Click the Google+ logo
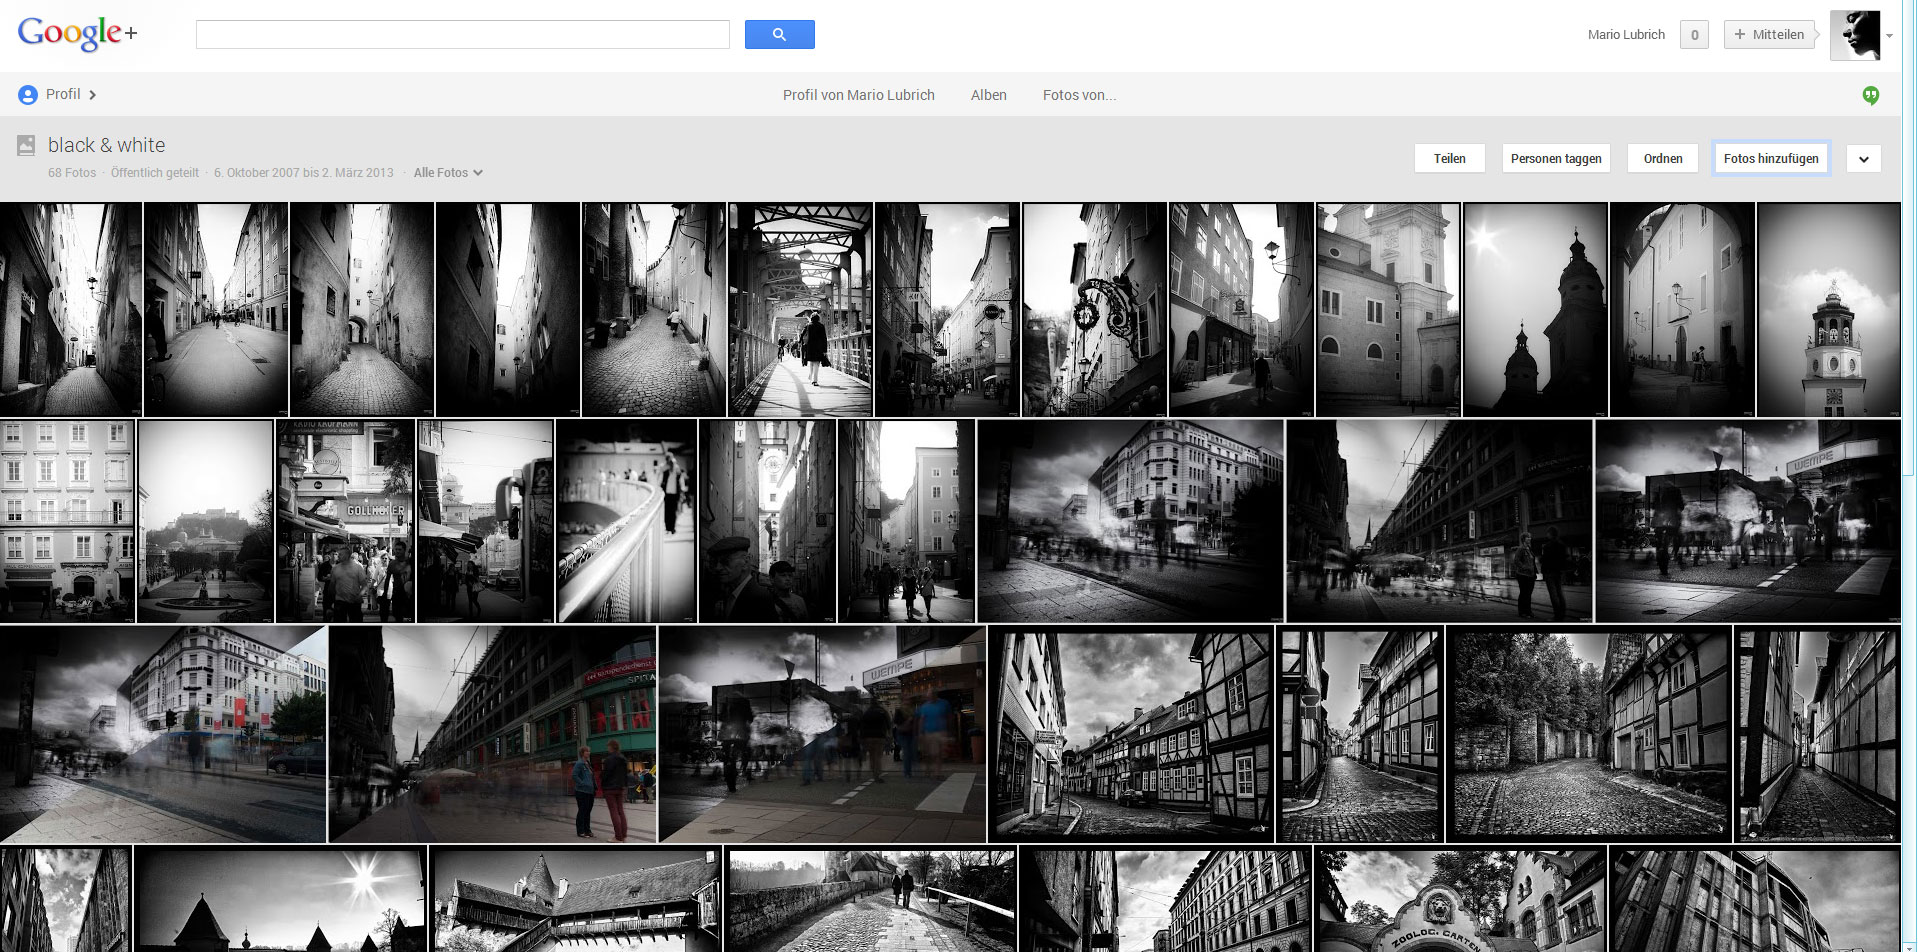This screenshot has height=952, width=1918. [77, 34]
